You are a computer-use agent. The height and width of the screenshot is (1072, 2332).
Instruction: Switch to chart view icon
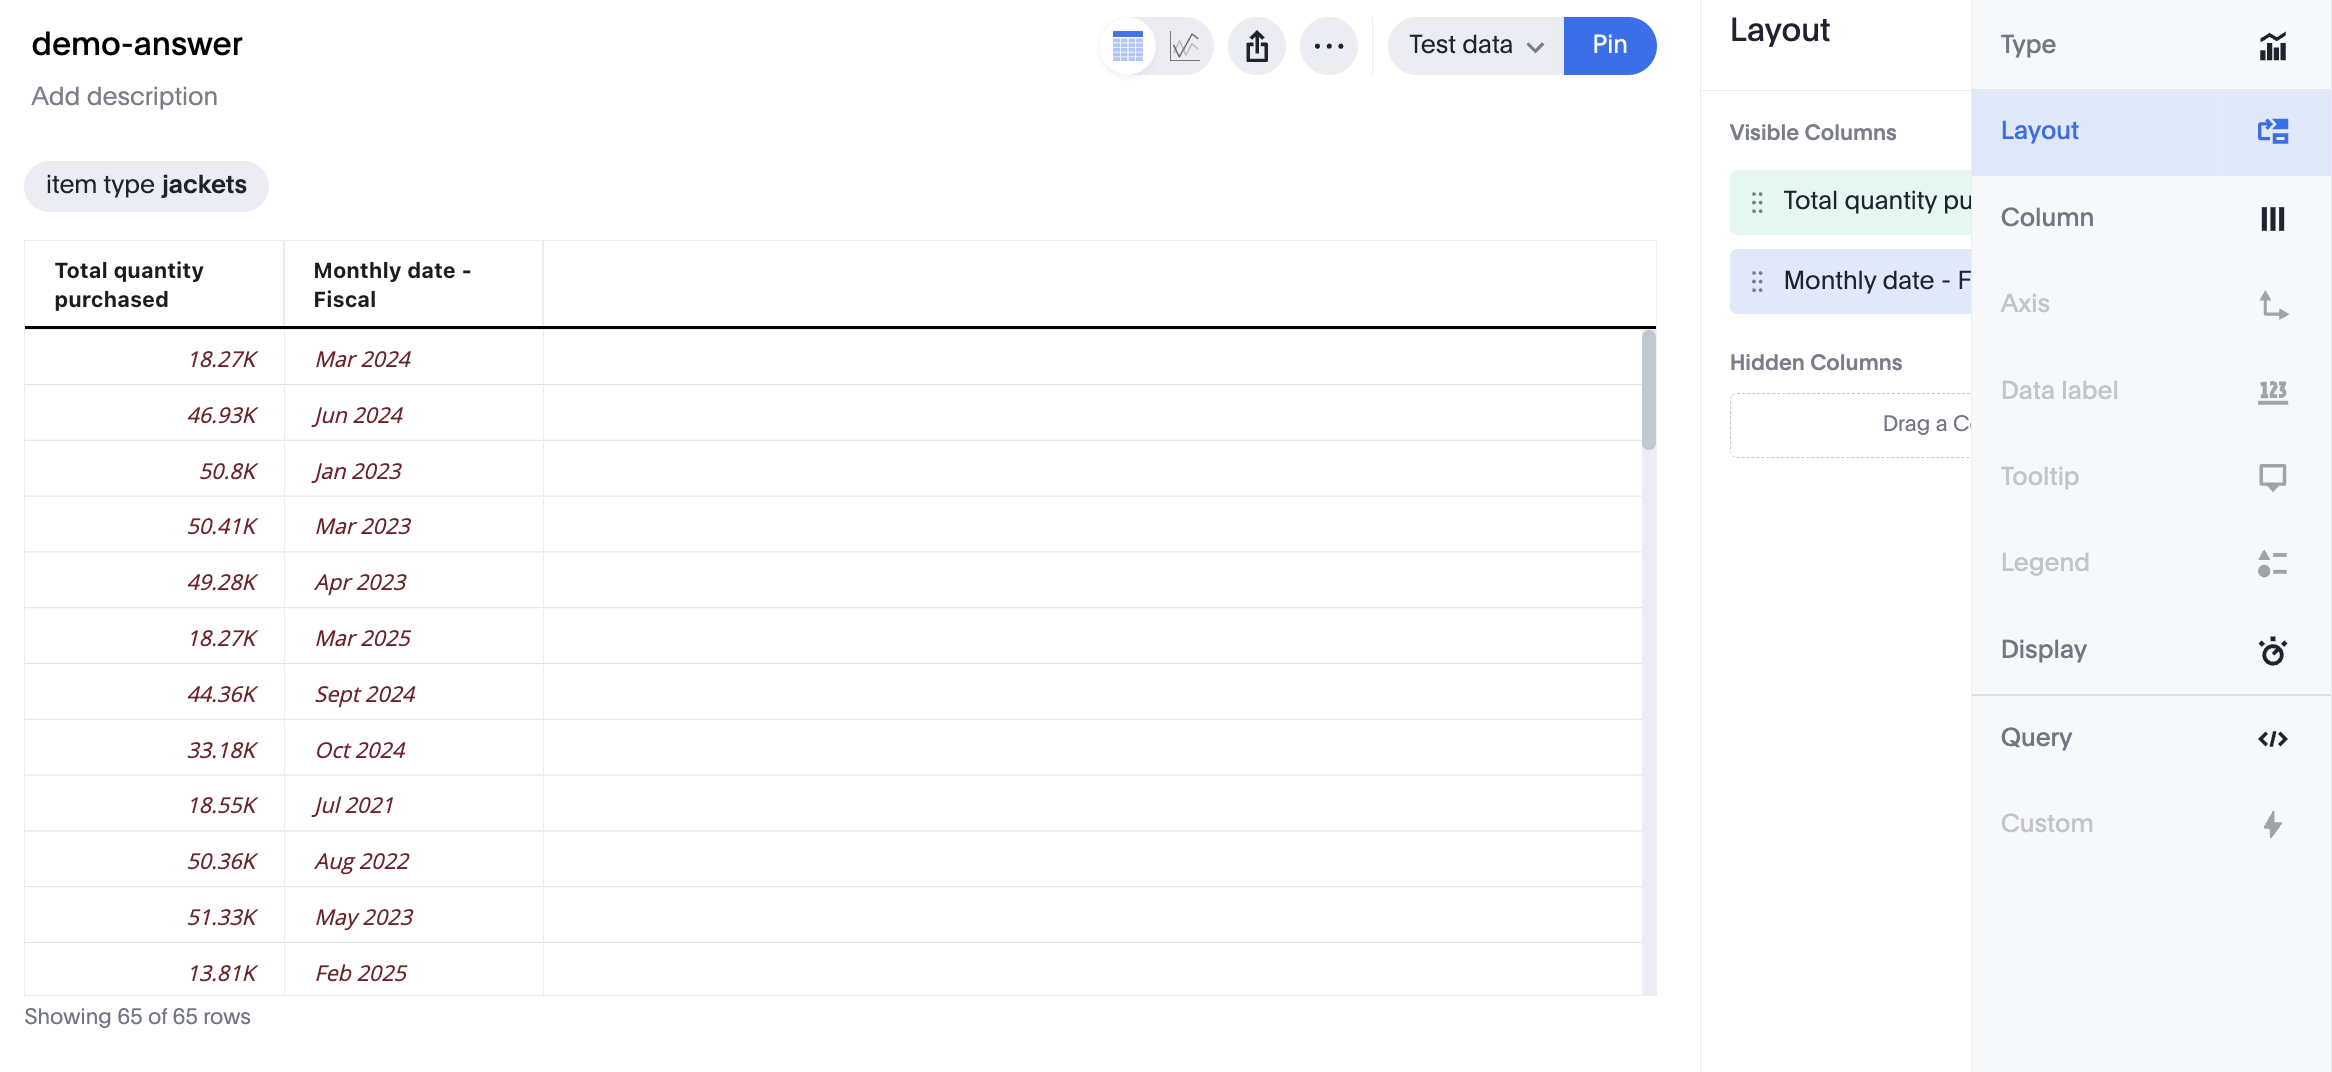[1185, 46]
